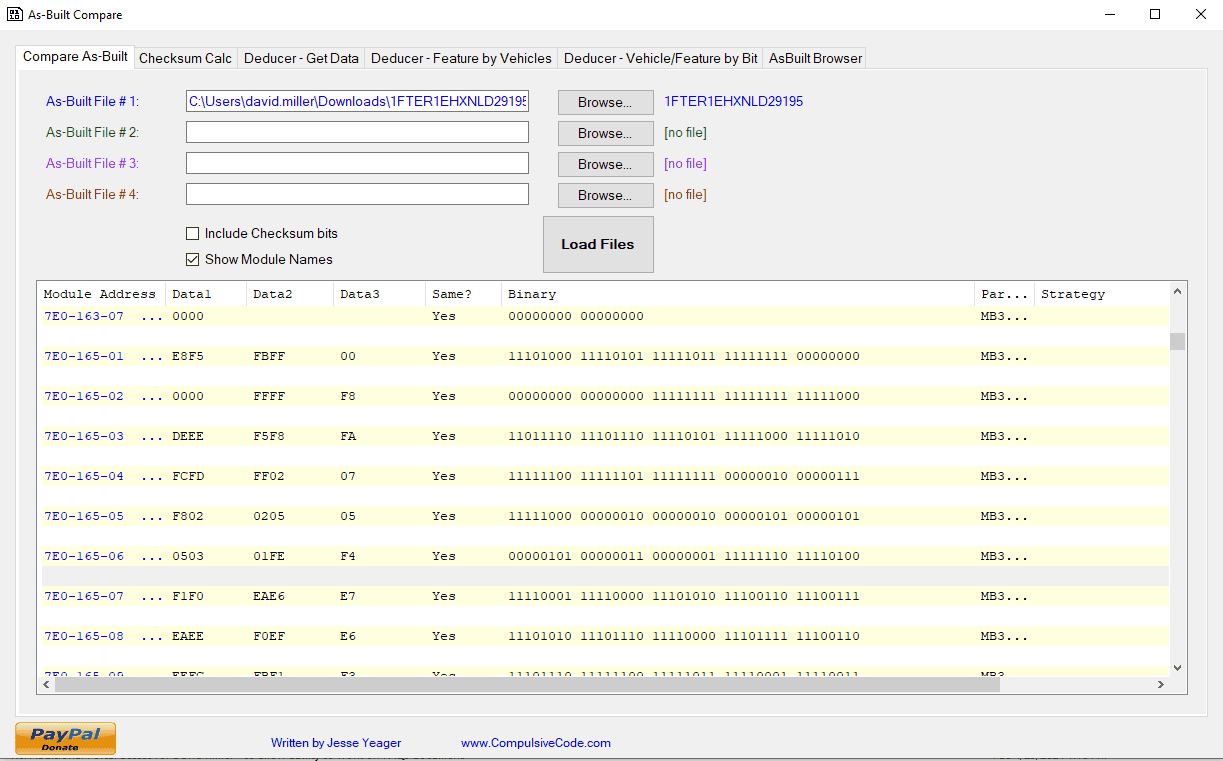1223x761 pixels.
Task: Open Deducer - Vehicle/Feature by Bit tab
Action: [x=660, y=59]
